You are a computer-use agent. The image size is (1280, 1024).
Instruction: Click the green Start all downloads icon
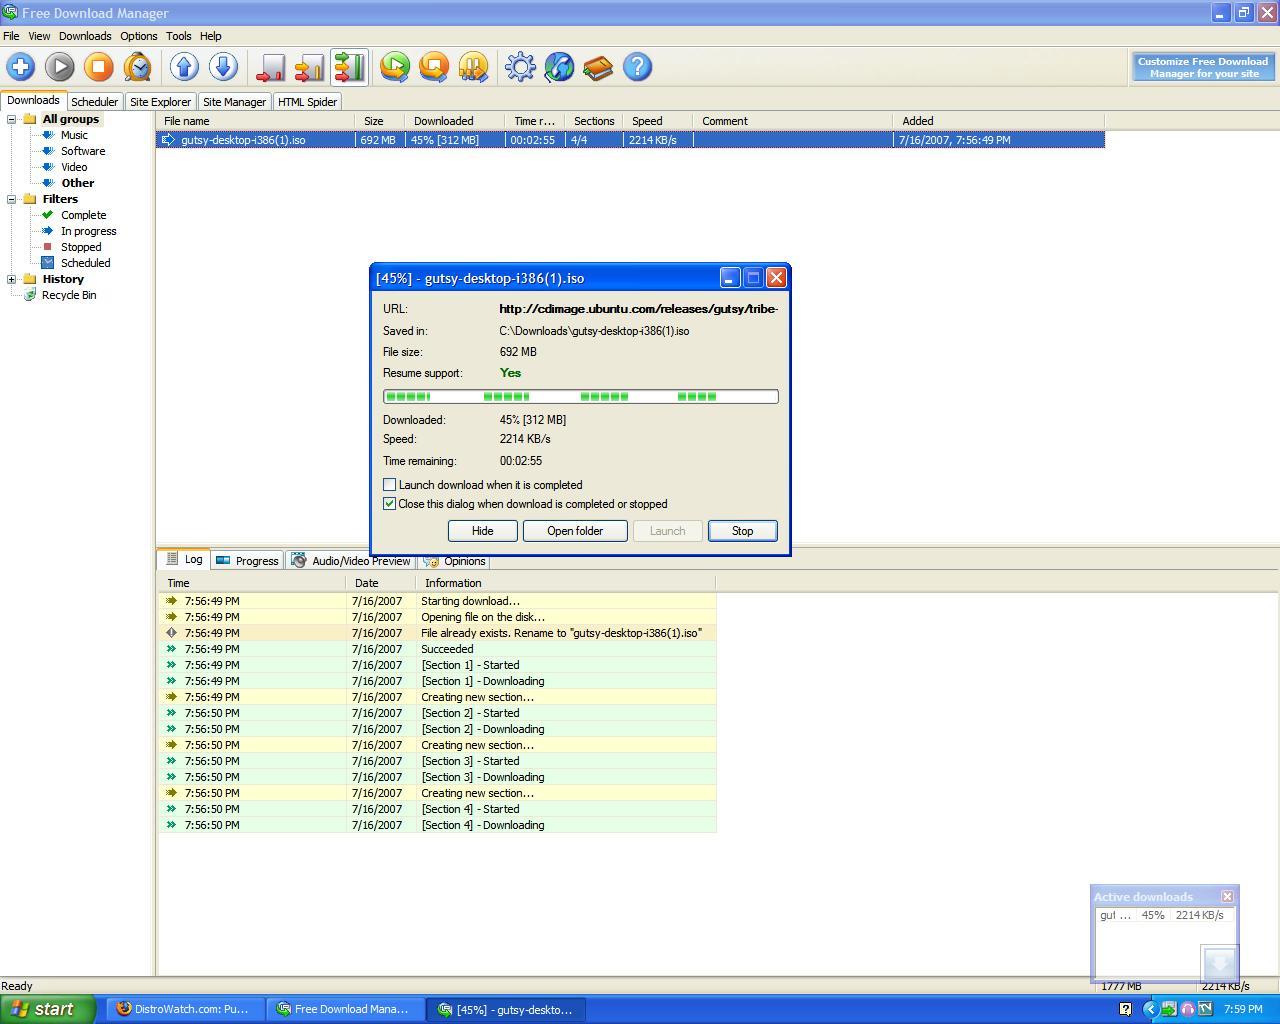[395, 67]
